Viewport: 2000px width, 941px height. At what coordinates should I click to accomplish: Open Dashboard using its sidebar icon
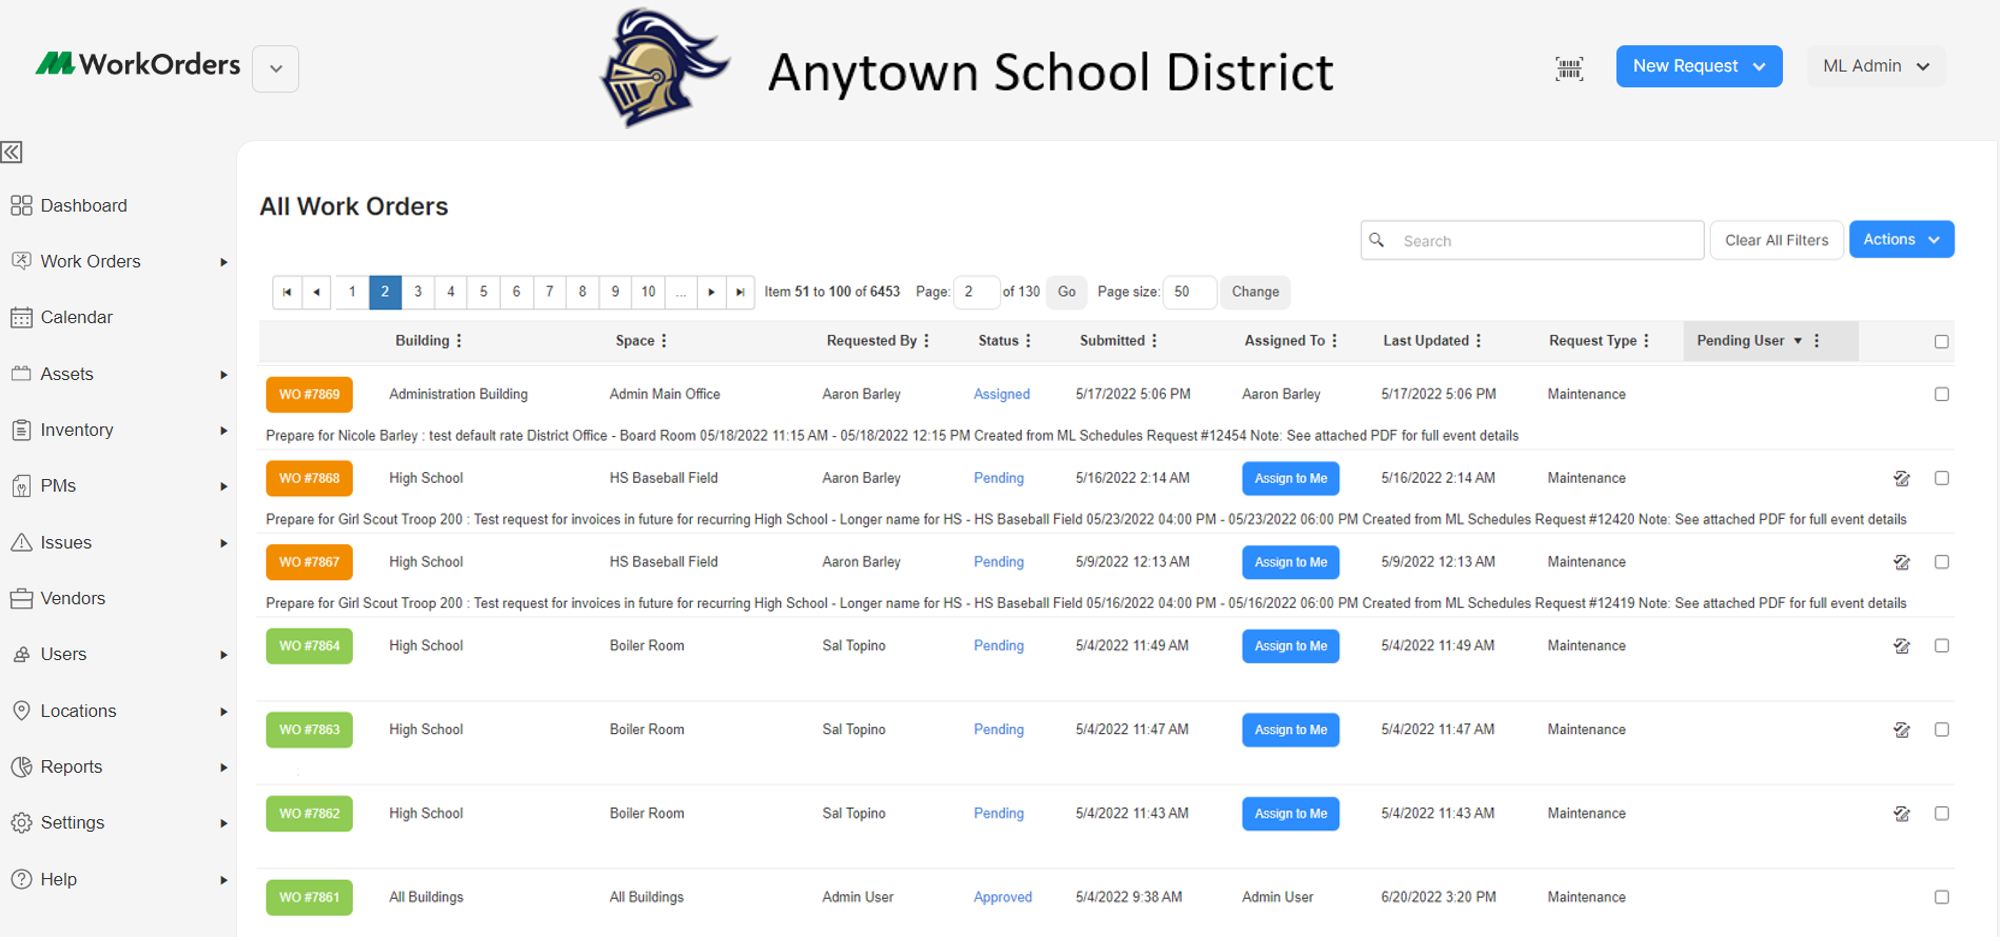(21, 204)
